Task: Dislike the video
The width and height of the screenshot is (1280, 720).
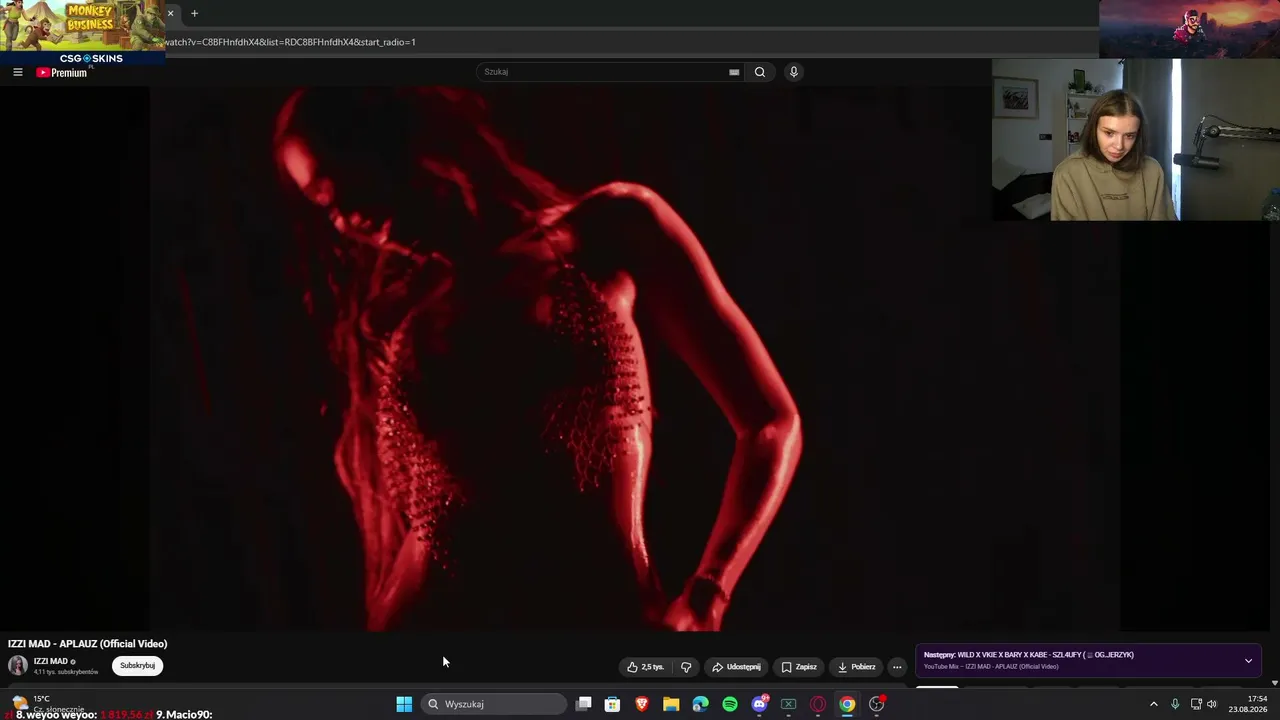Action: coord(686,667)
